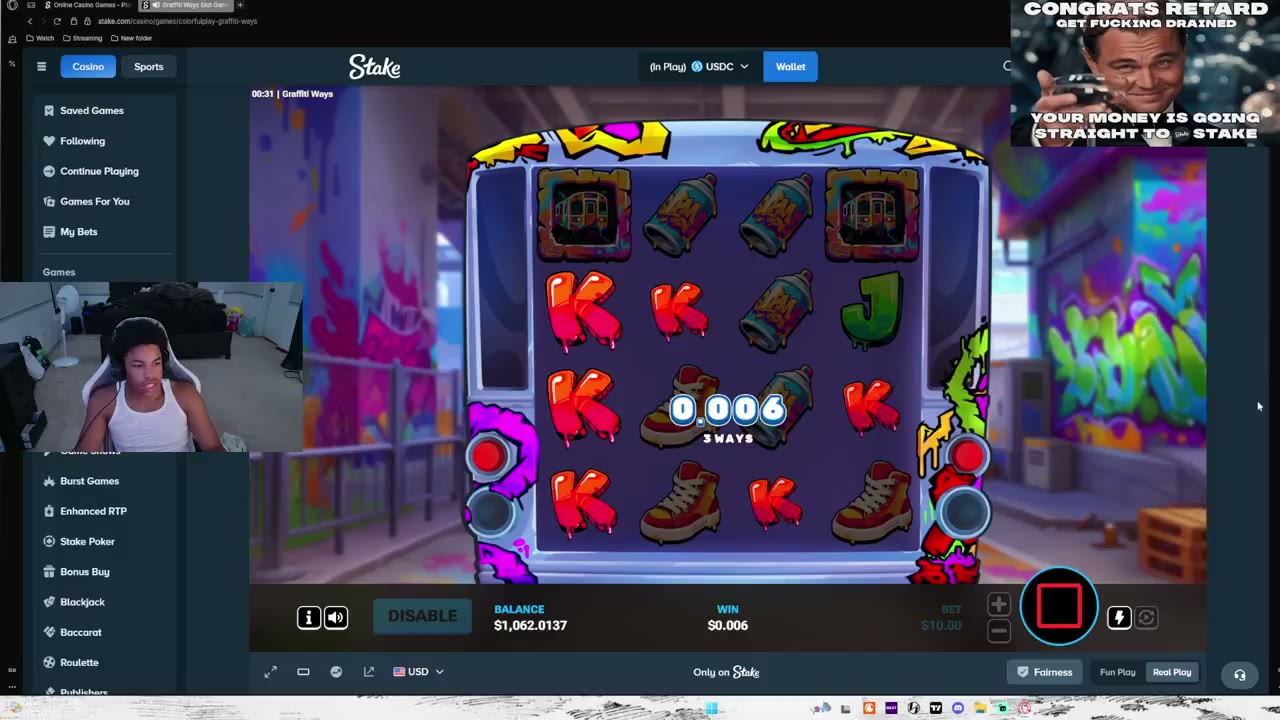Reload the current page
Viewport: 1280px width, 720px height.
coord(57,21)
